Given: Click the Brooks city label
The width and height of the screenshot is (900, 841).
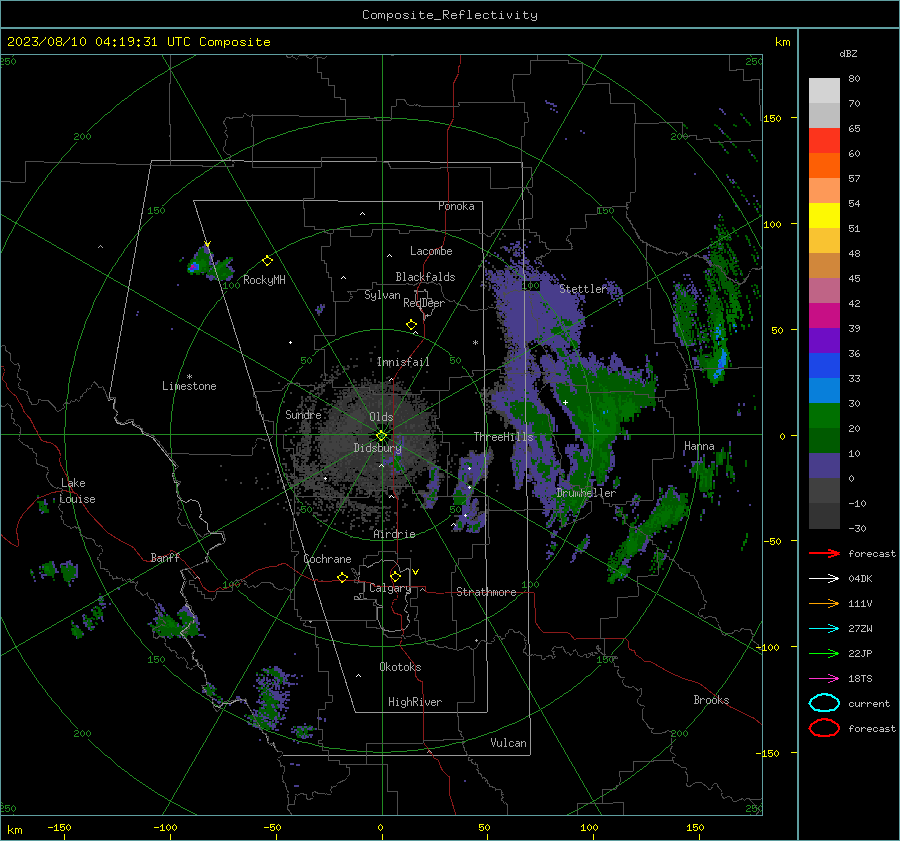Looking at the screenshot, I should coord(711,700).
